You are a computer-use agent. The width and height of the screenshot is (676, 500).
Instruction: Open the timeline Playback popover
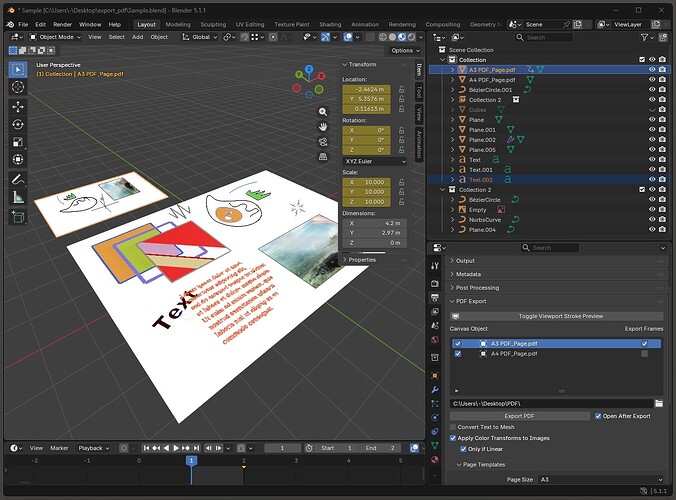coord(94,448)
